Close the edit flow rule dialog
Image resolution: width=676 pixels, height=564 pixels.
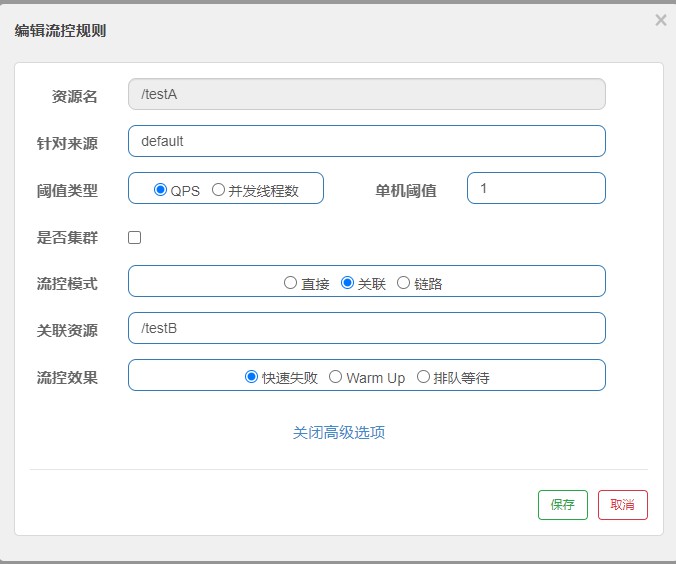point(660,20)
